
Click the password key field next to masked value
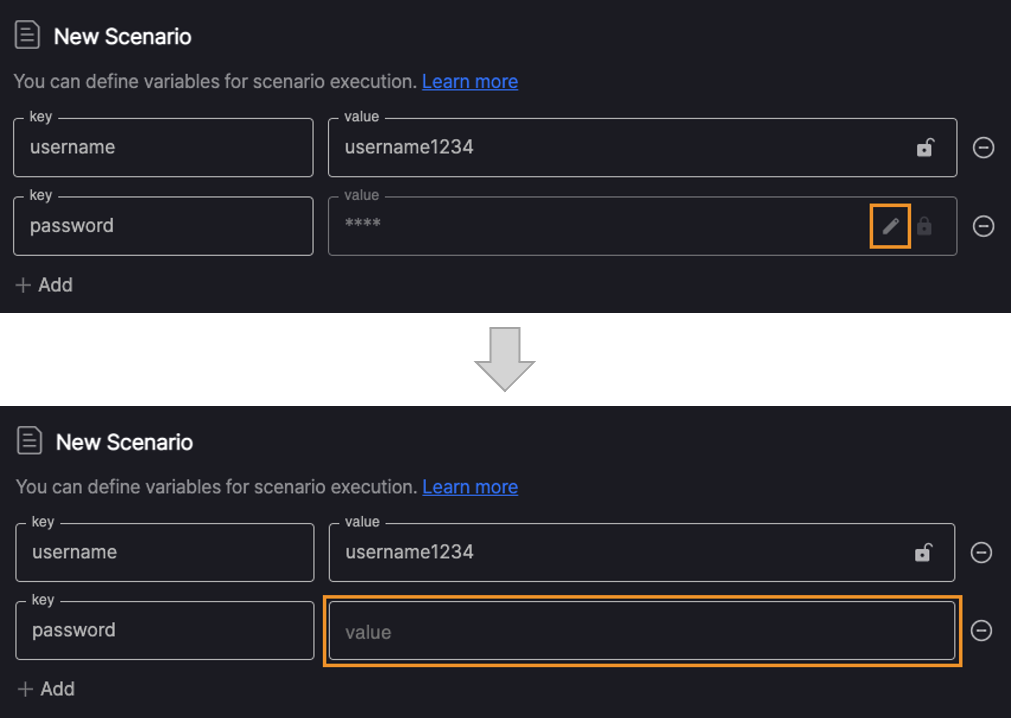[163, 226]
